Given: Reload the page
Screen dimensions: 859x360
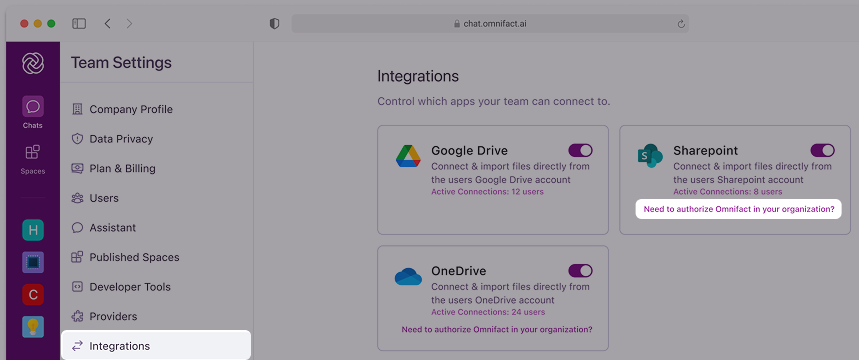Looking at the screenshot, I should pos(681,24).
